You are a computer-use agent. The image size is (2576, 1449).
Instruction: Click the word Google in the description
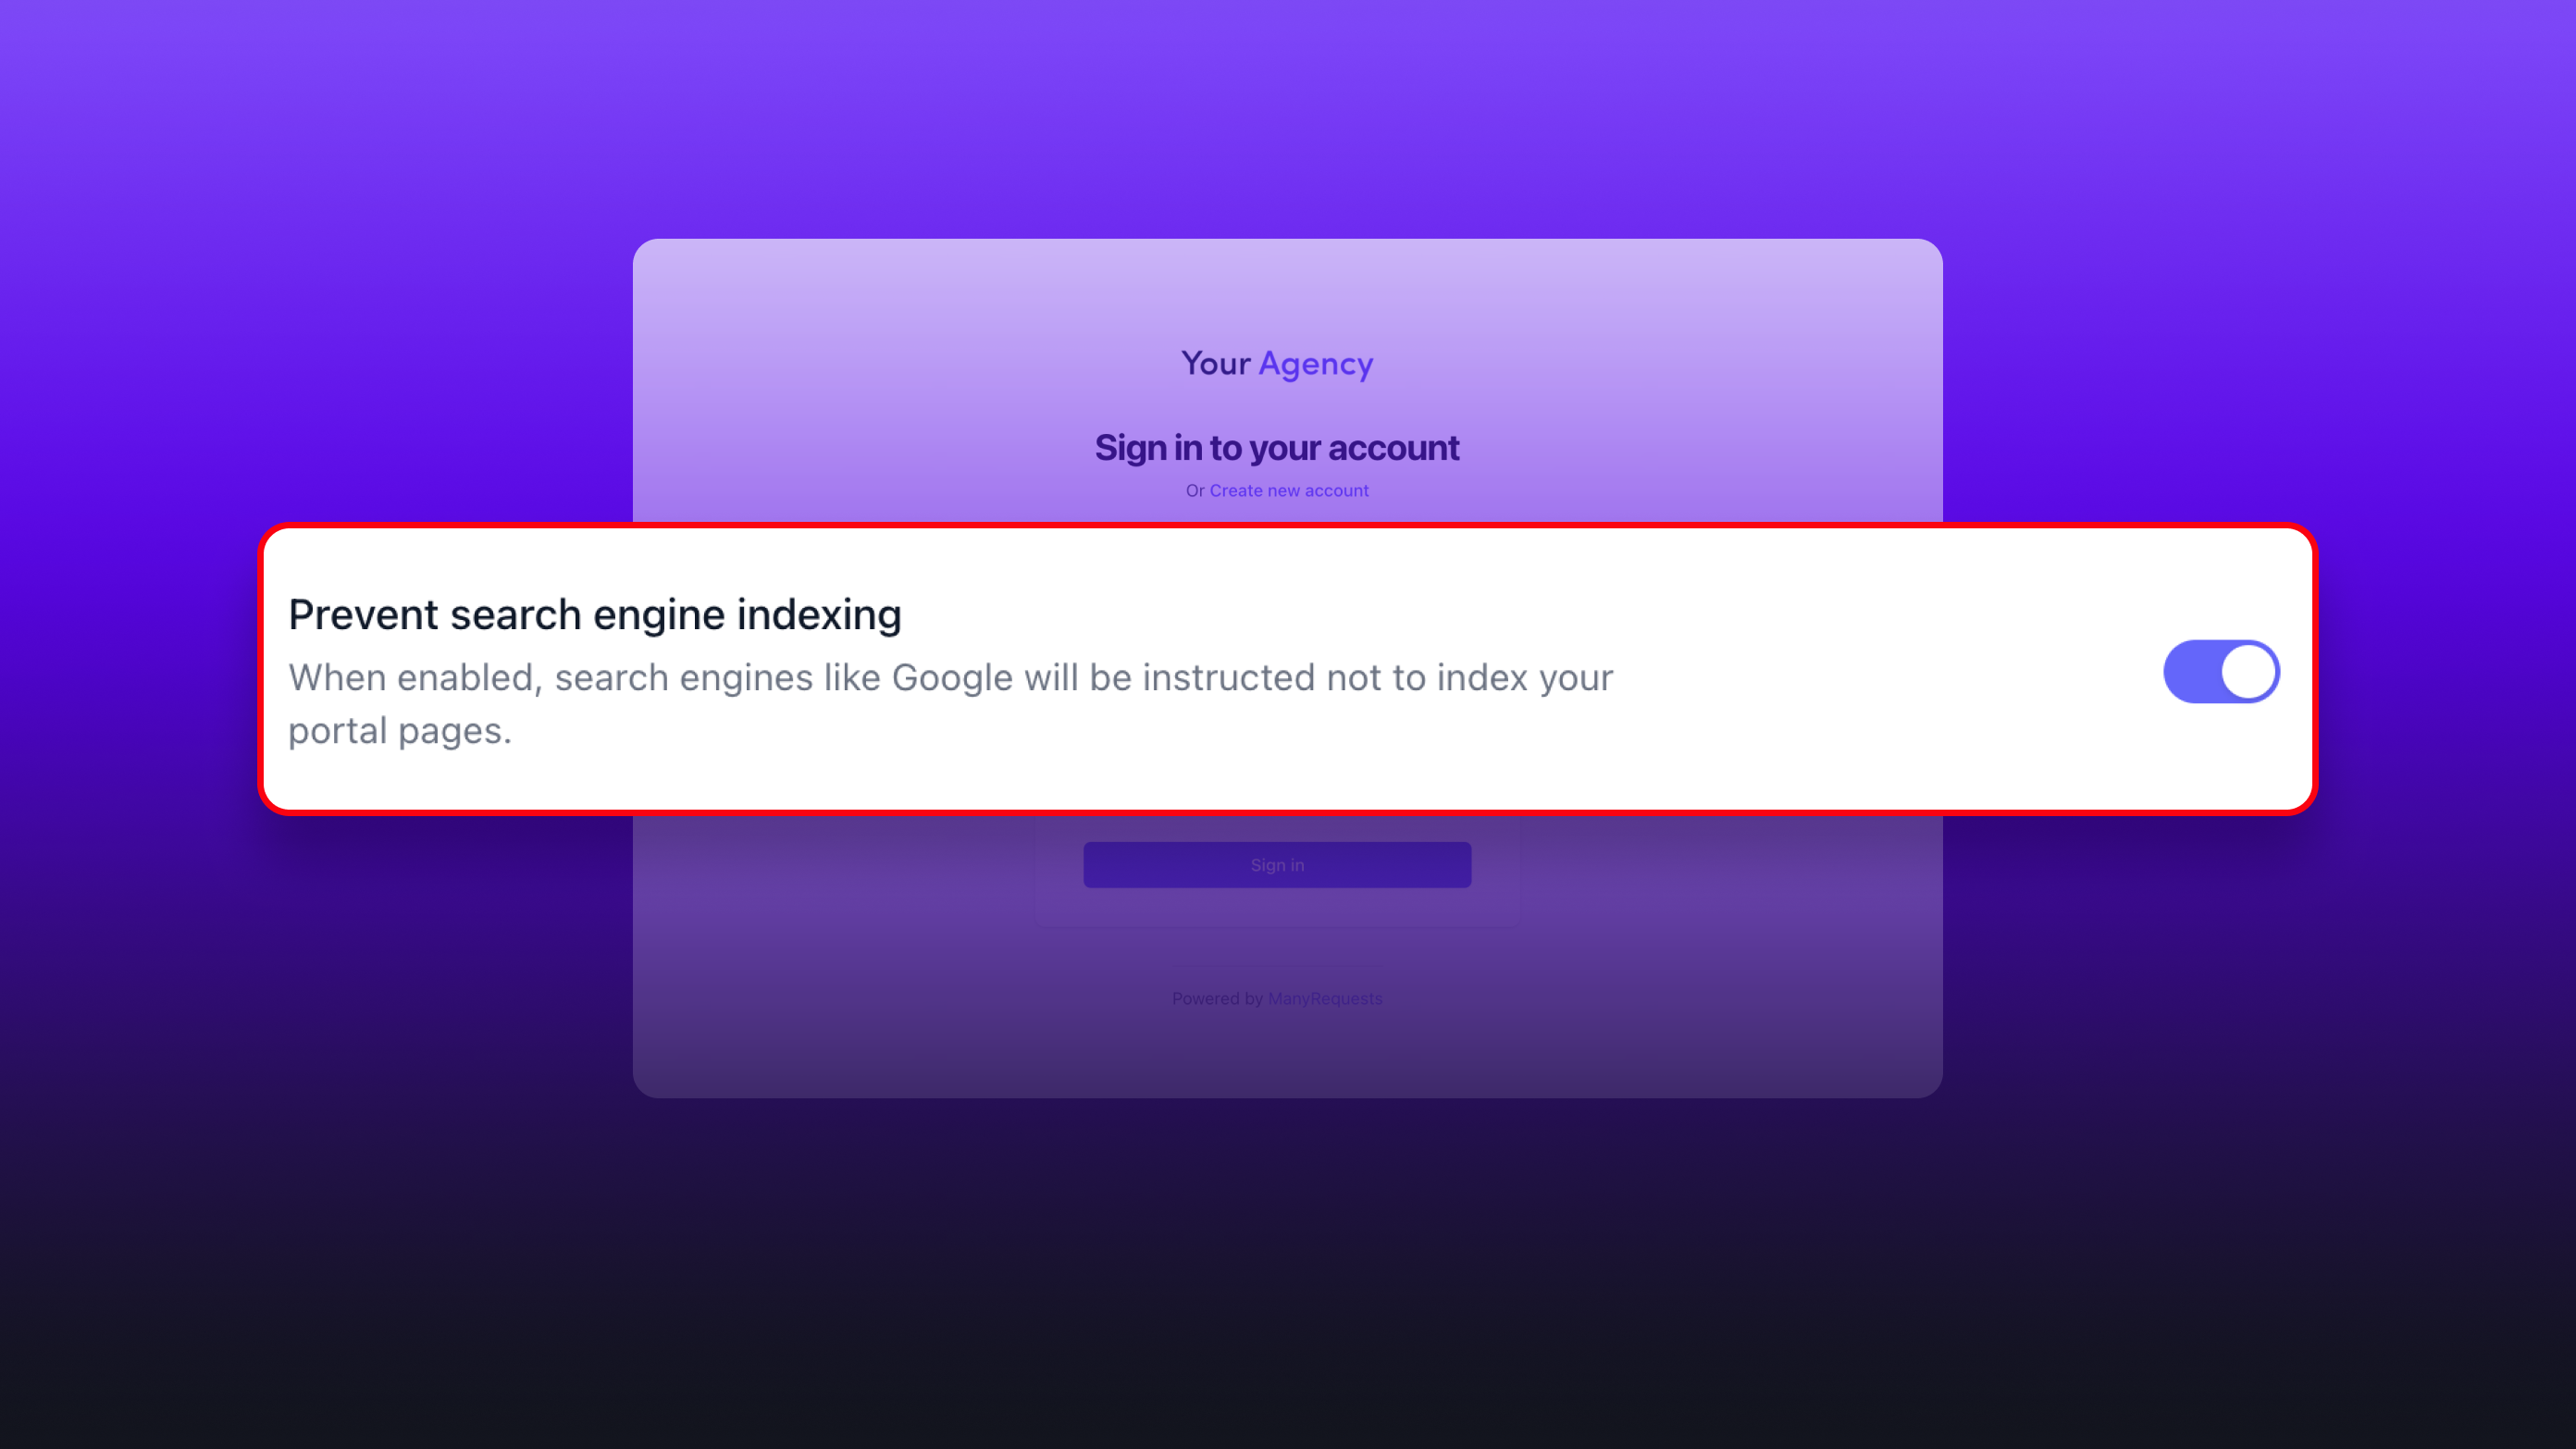pos(952,678)
